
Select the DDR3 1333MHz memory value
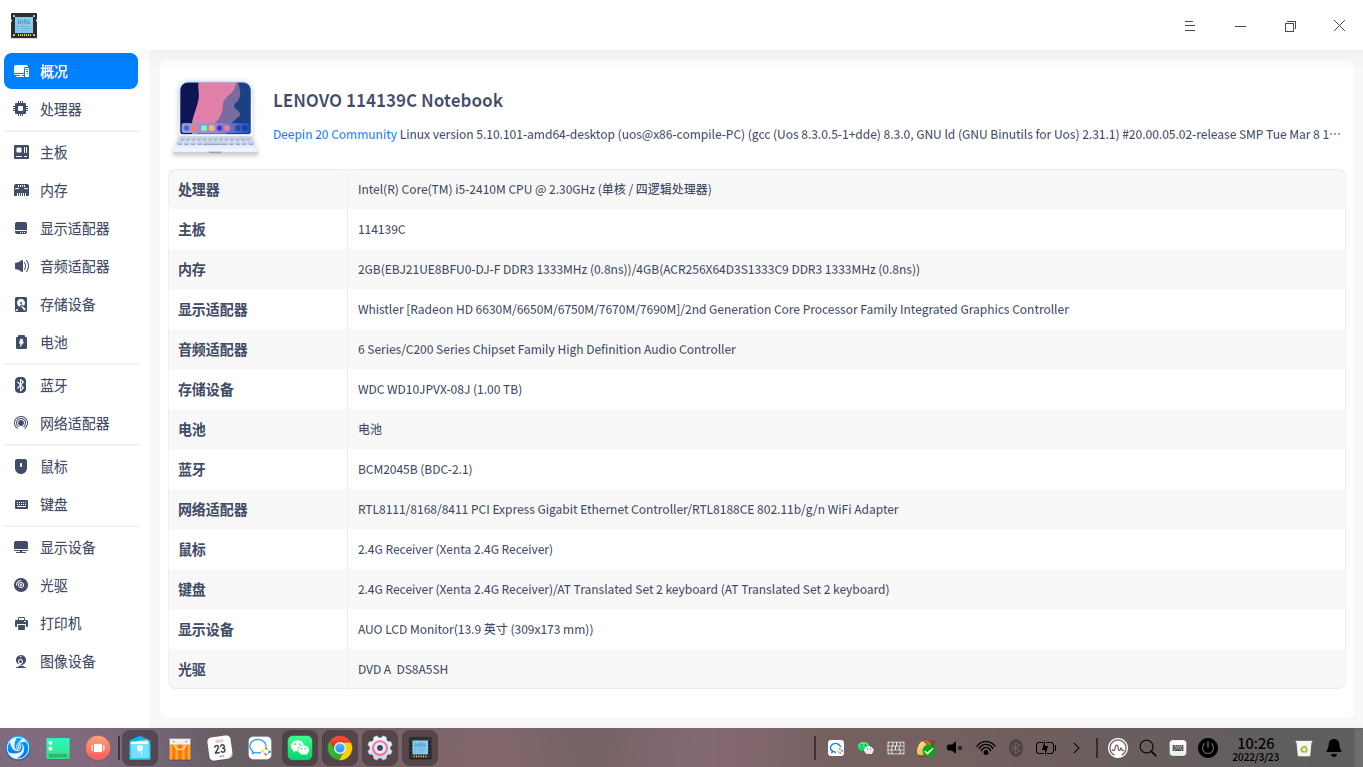pyautogui.click(x=639, y=269)
